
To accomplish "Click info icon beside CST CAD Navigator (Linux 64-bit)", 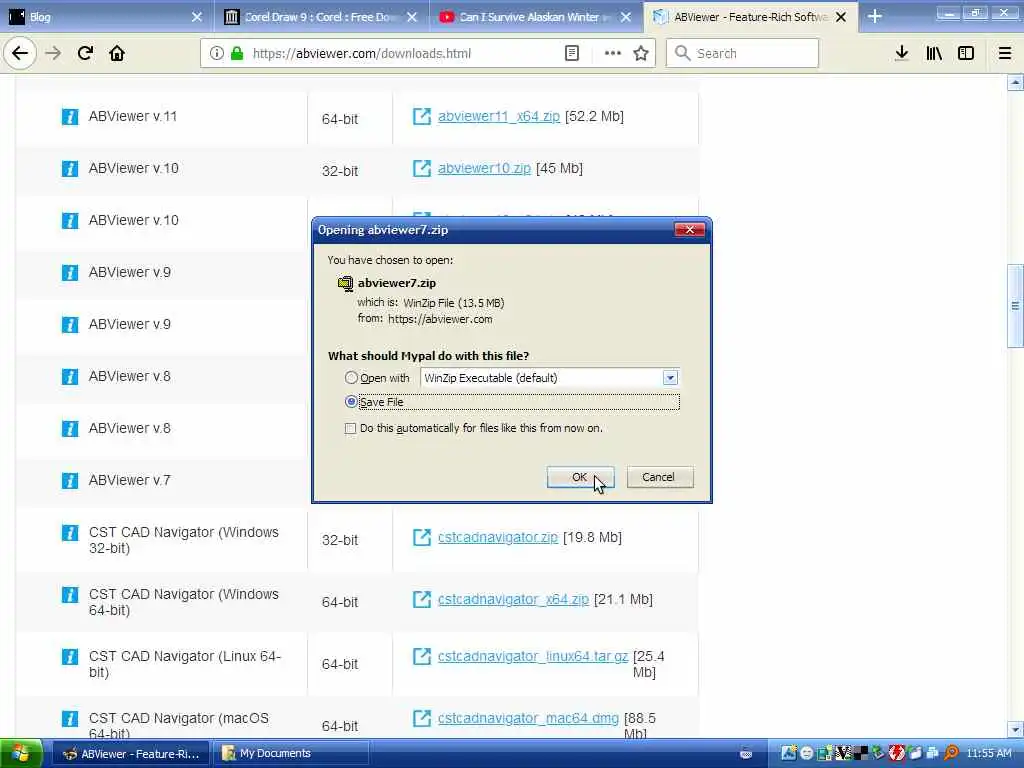I will pos(70,656).
